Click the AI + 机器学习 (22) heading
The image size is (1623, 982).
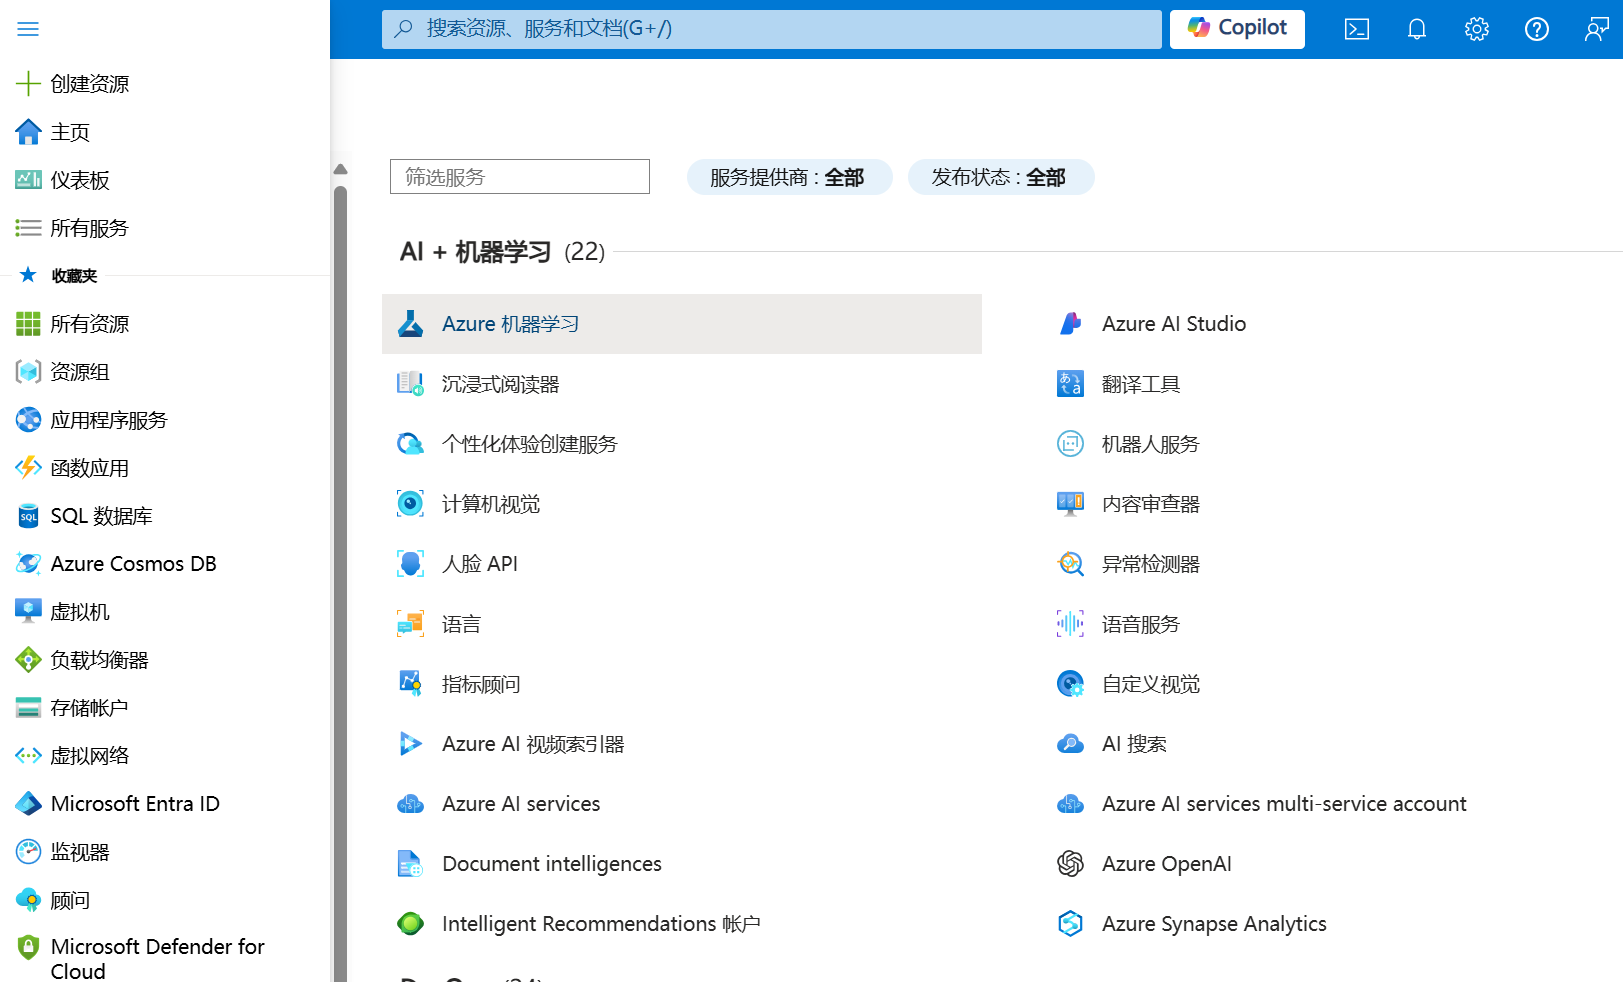[x=502, y=252]
